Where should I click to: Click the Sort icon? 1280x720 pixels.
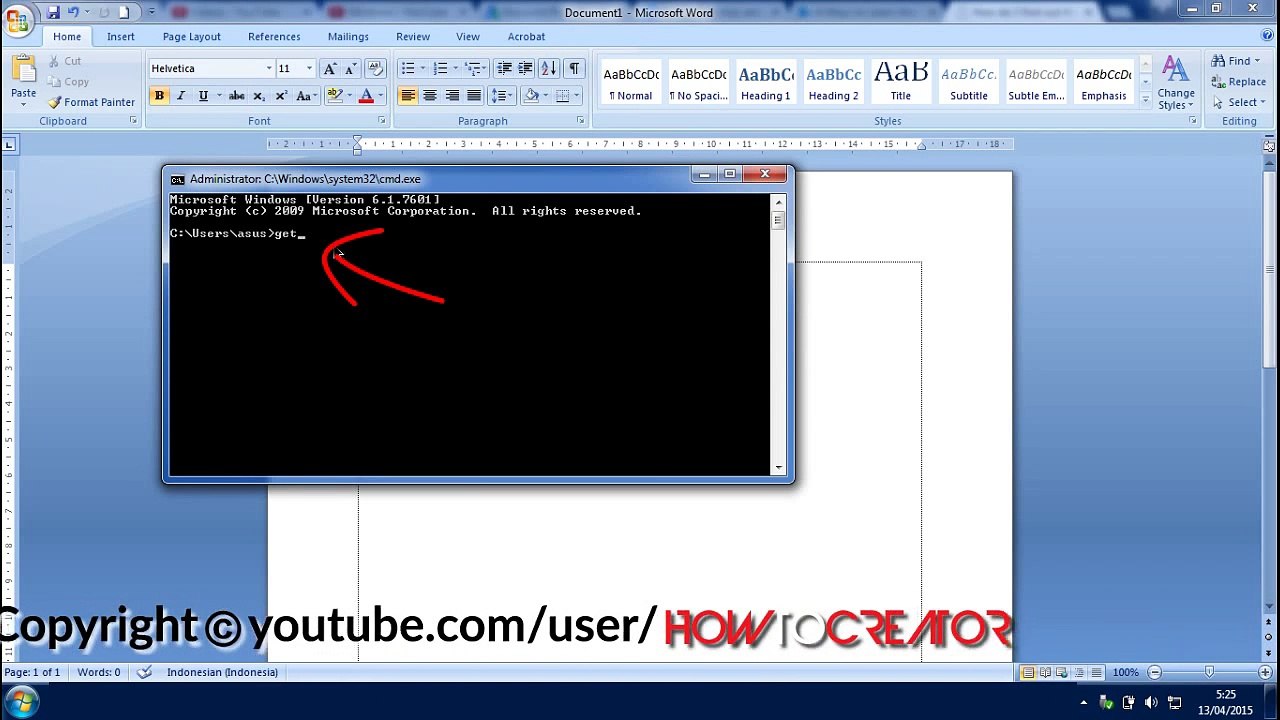pos(549,69)
